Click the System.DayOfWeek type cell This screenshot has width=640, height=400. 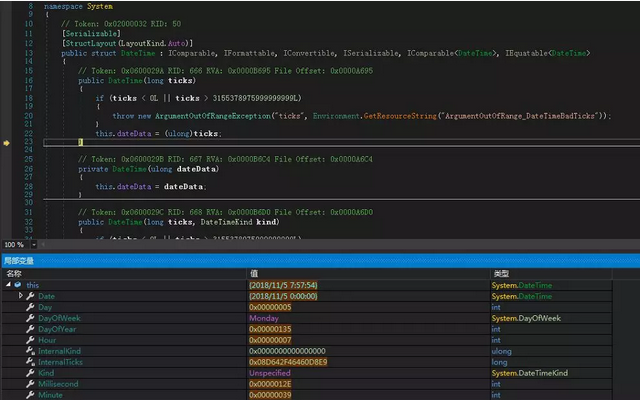(x=526, y=318)
